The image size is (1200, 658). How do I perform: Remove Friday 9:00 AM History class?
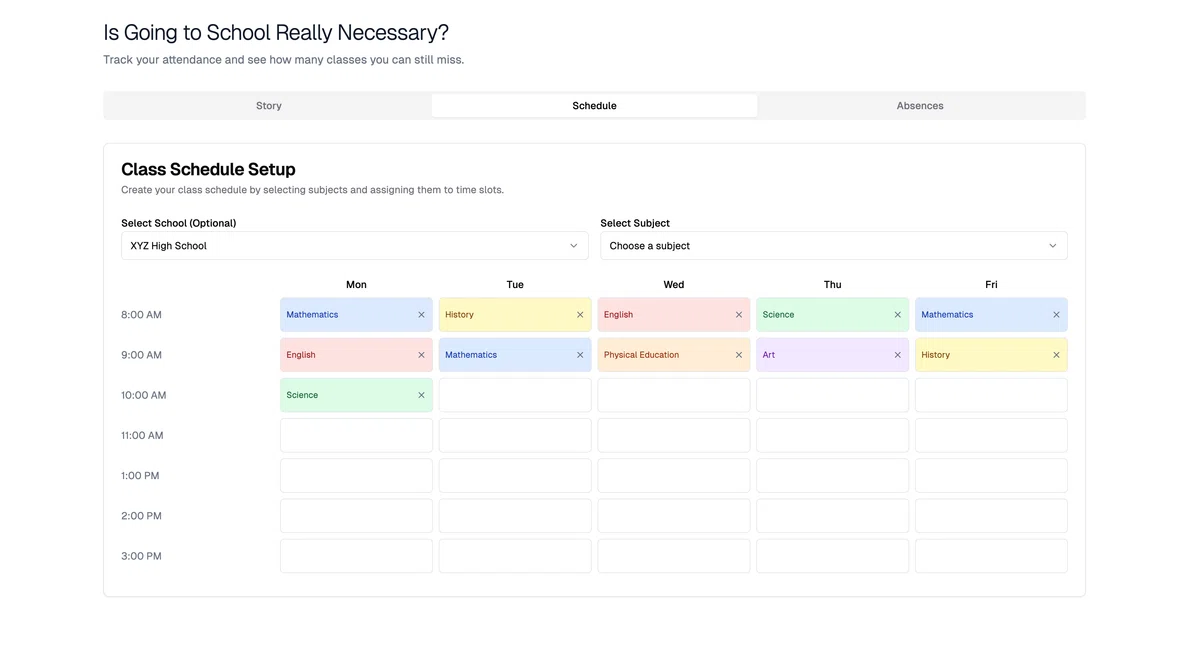pyautogui.click(x=1056, y=355)
